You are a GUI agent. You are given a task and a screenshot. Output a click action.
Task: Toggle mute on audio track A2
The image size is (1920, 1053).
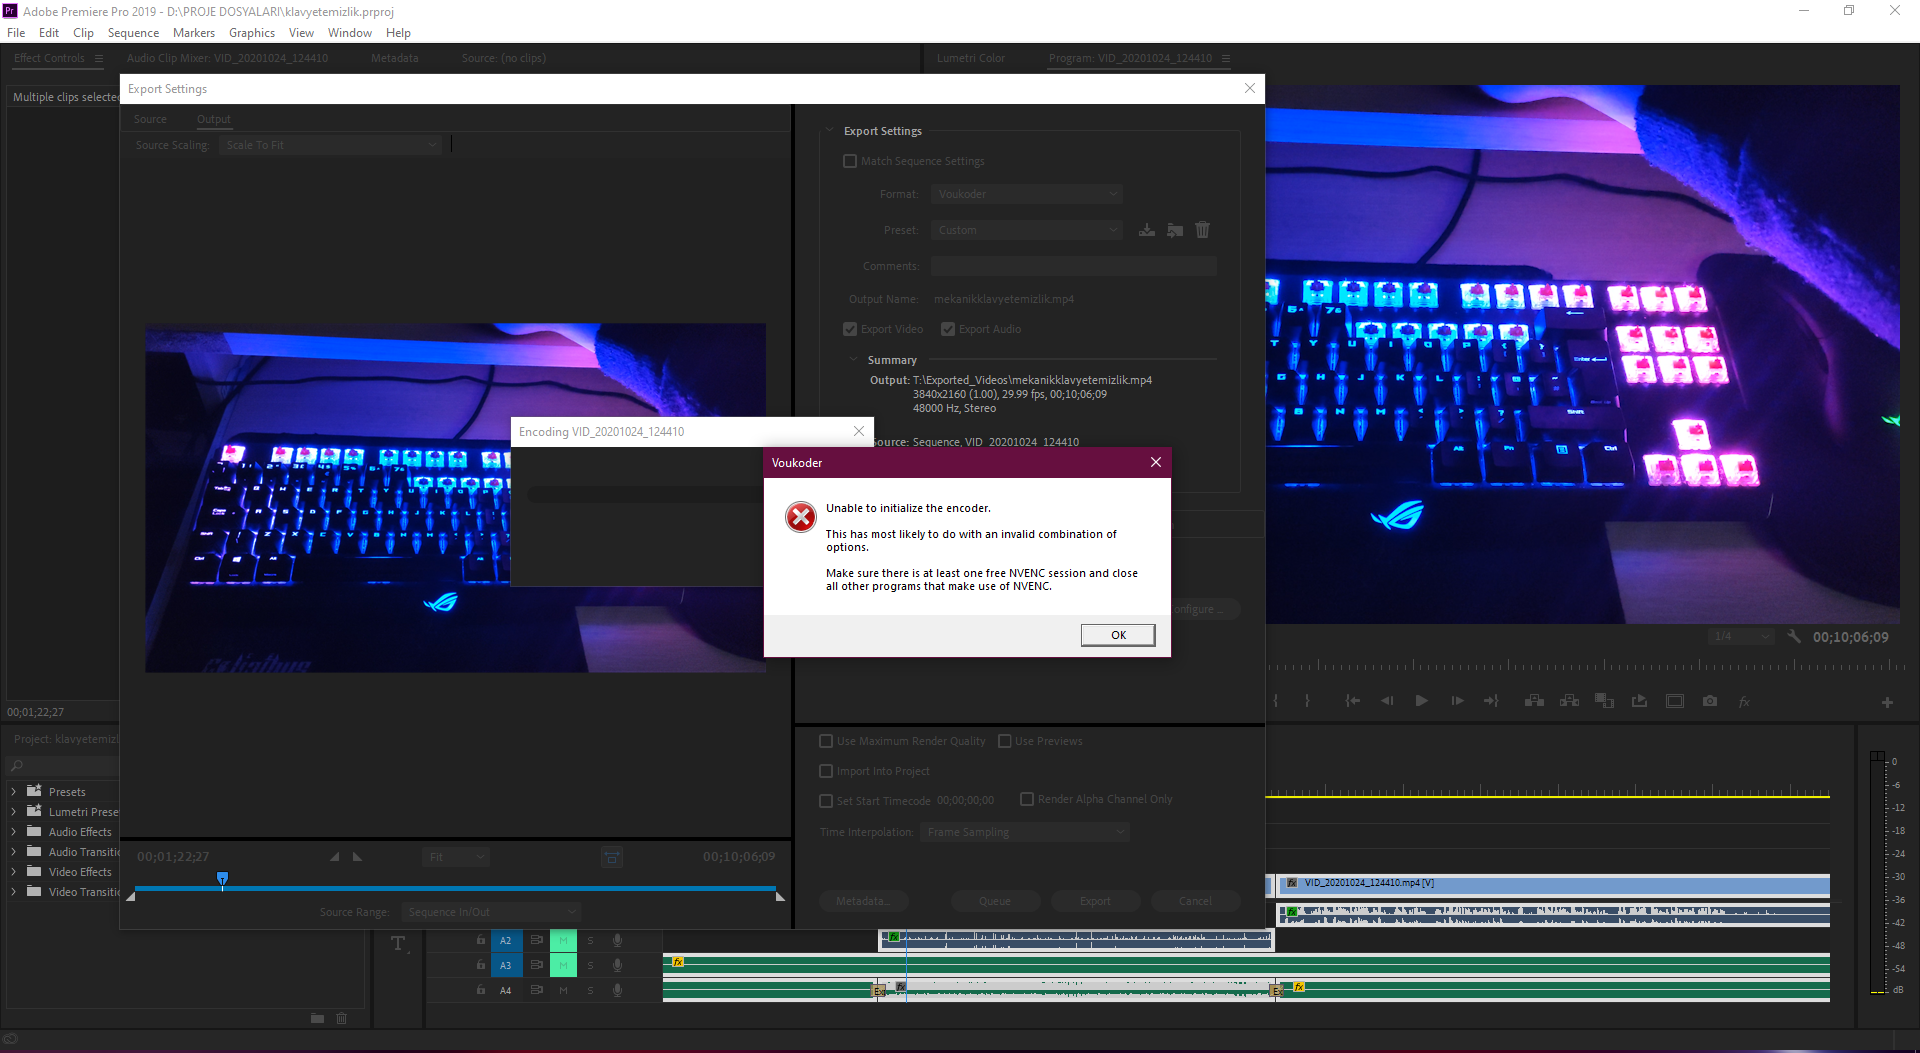563,940
